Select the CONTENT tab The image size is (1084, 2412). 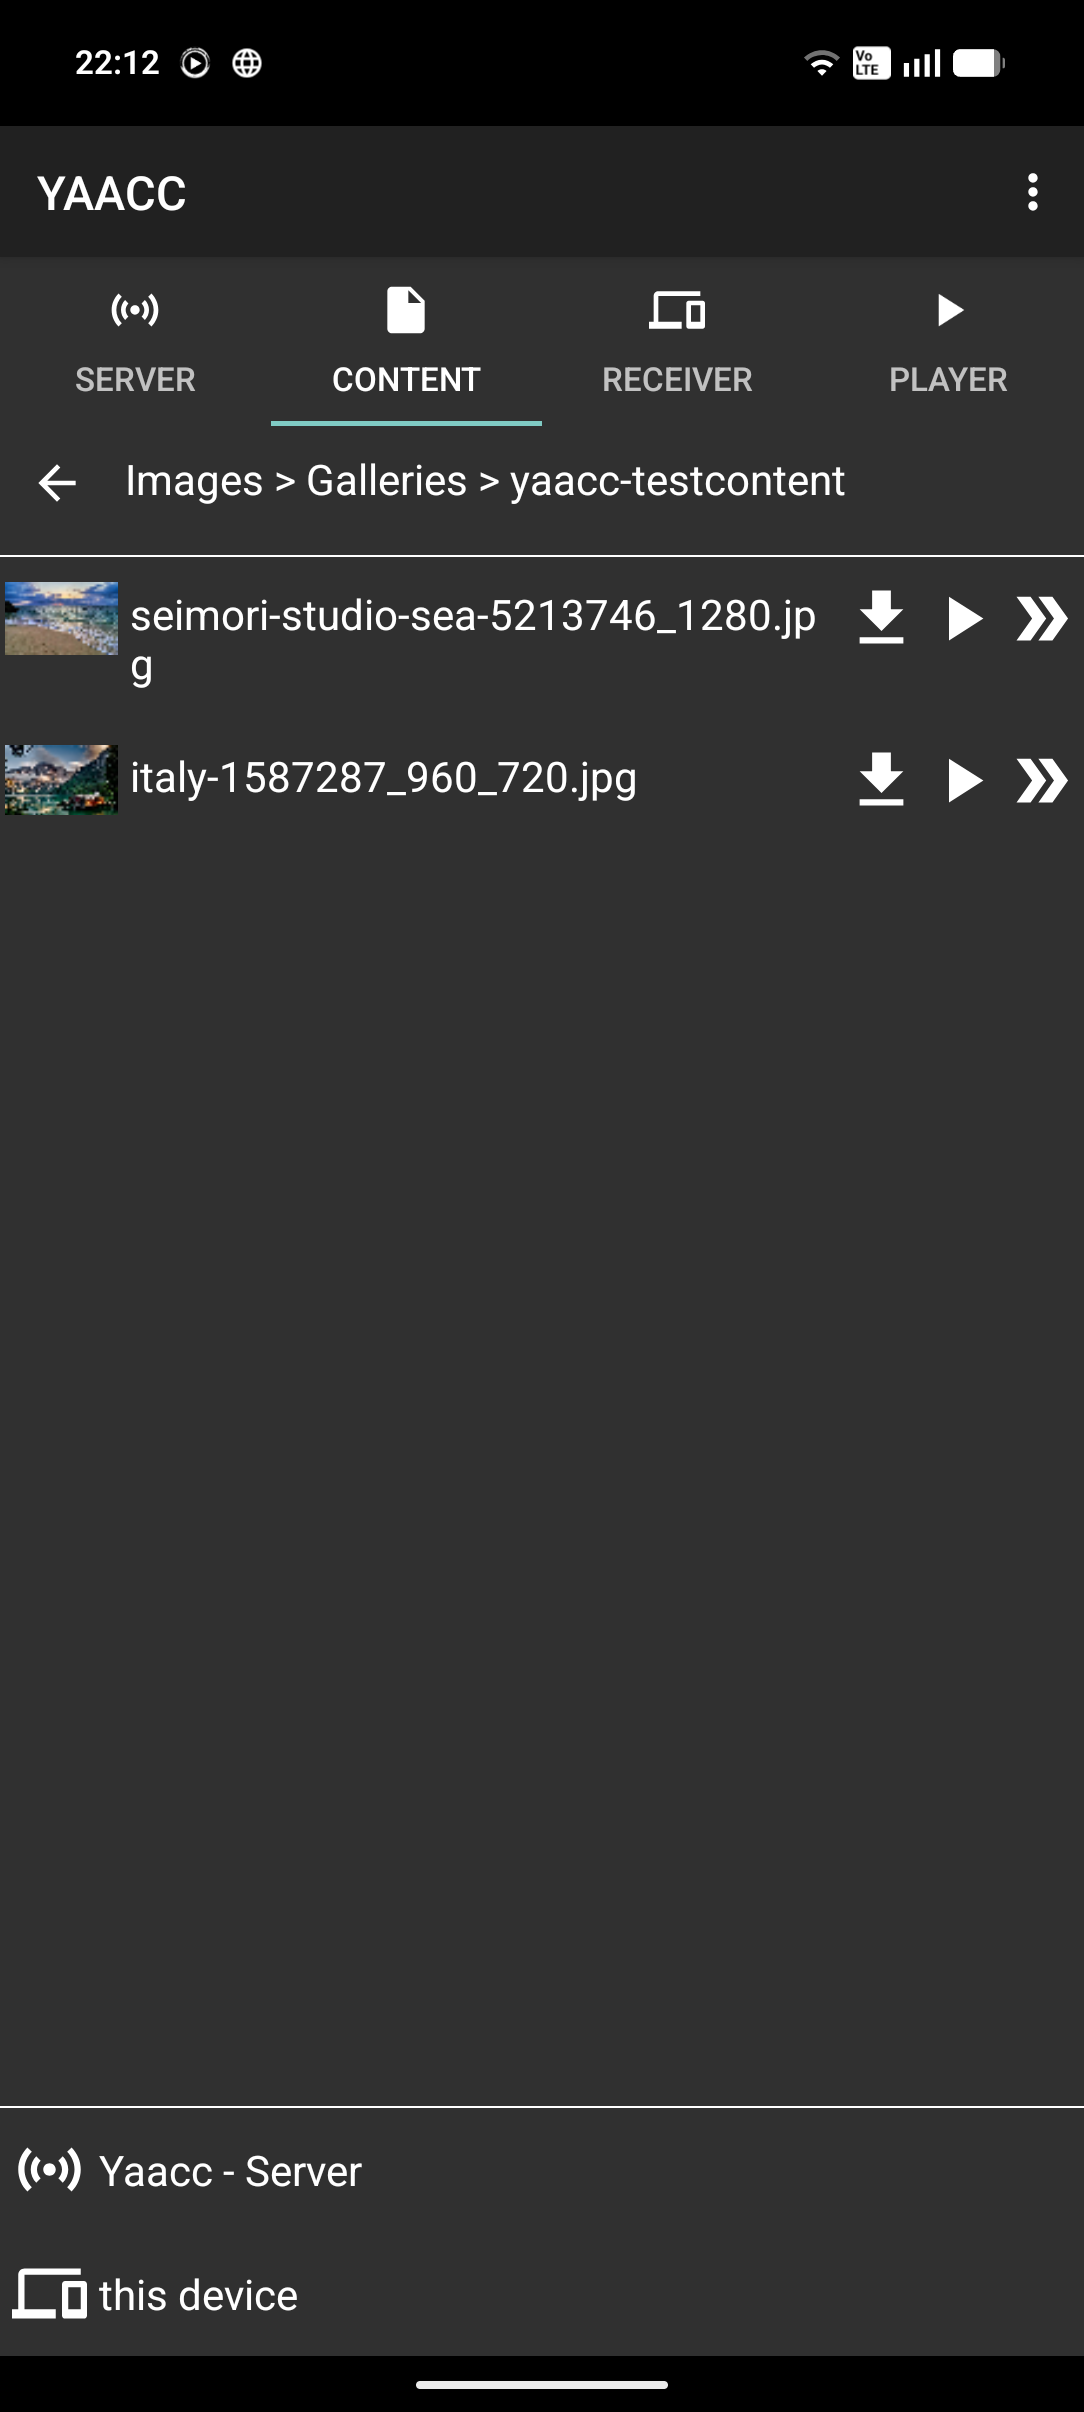(x=406, y=342)
